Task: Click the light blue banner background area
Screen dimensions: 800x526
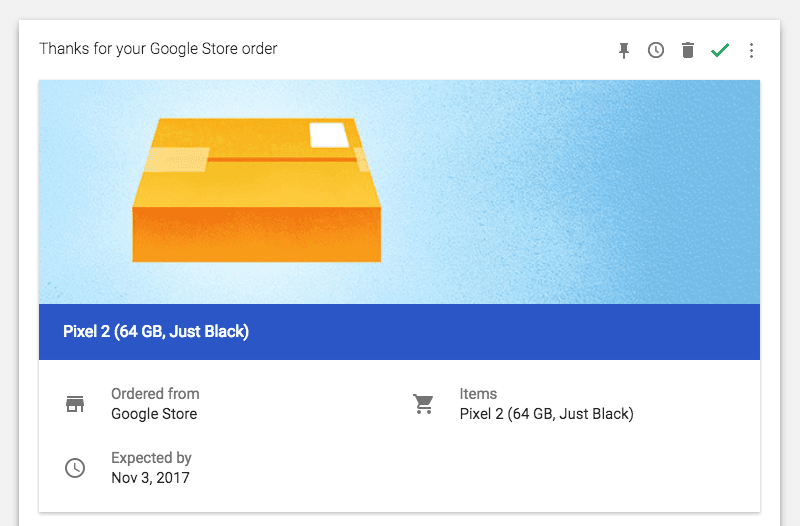Action: pyautogui.click(x=600, y=190)
